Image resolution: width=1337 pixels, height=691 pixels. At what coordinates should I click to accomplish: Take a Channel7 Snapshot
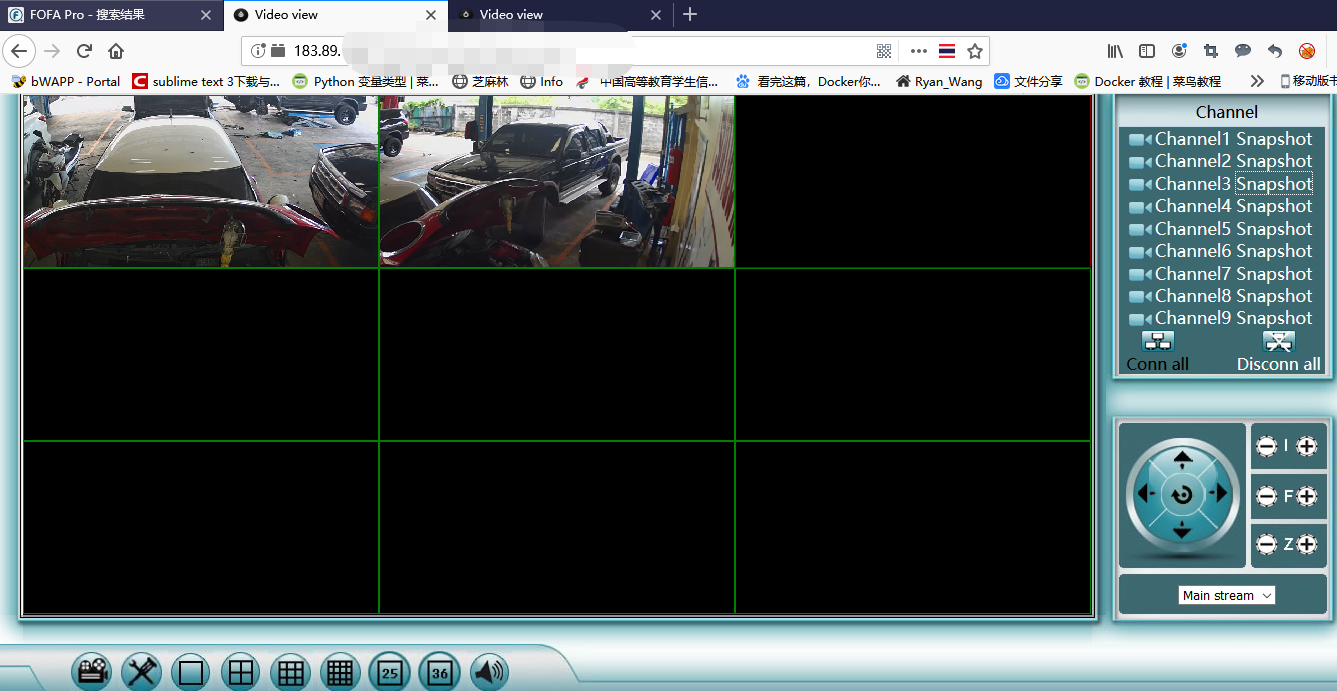[1273, 274]
